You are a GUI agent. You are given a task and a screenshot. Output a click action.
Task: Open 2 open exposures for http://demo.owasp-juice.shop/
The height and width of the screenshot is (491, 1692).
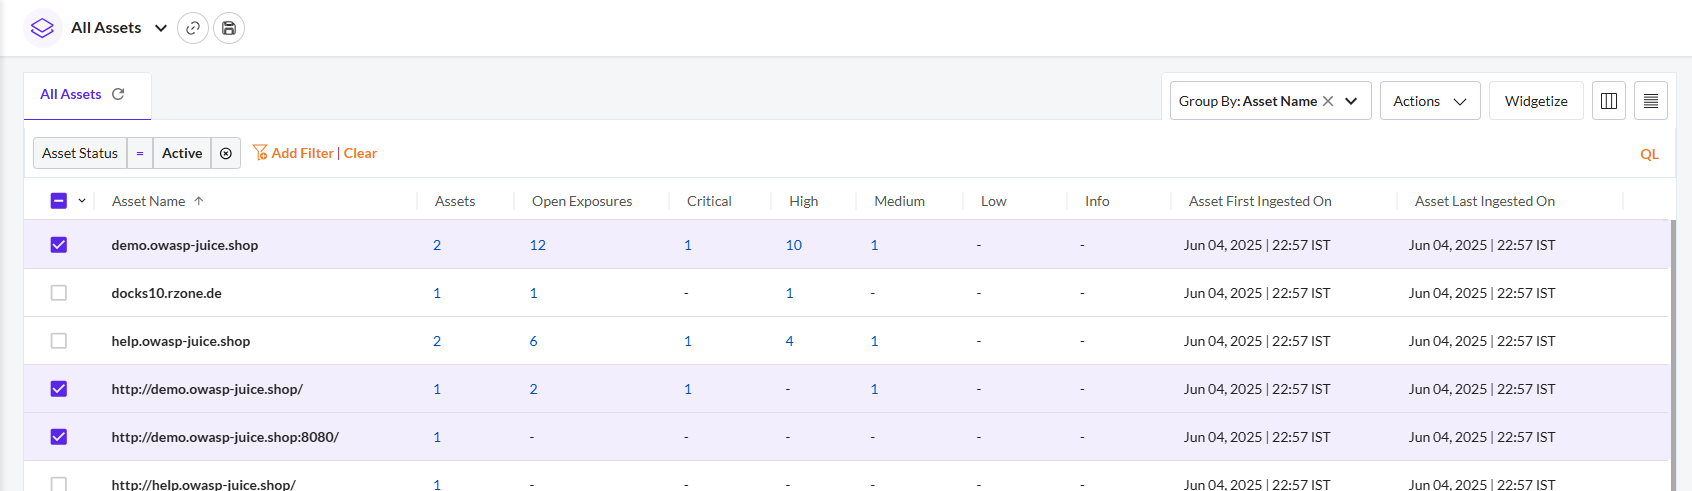tap(533, 389)
